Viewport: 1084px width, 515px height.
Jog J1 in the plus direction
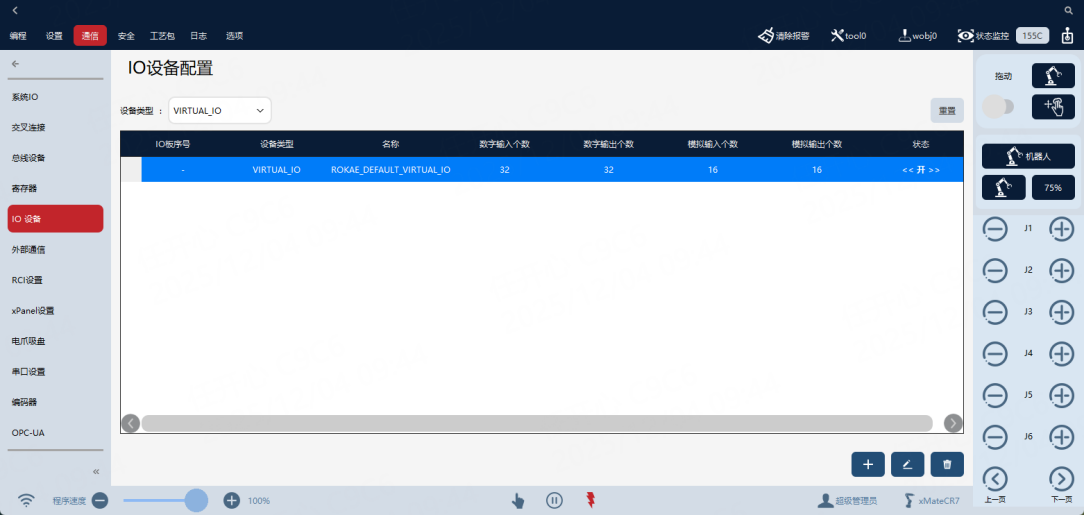[1061, 229]
